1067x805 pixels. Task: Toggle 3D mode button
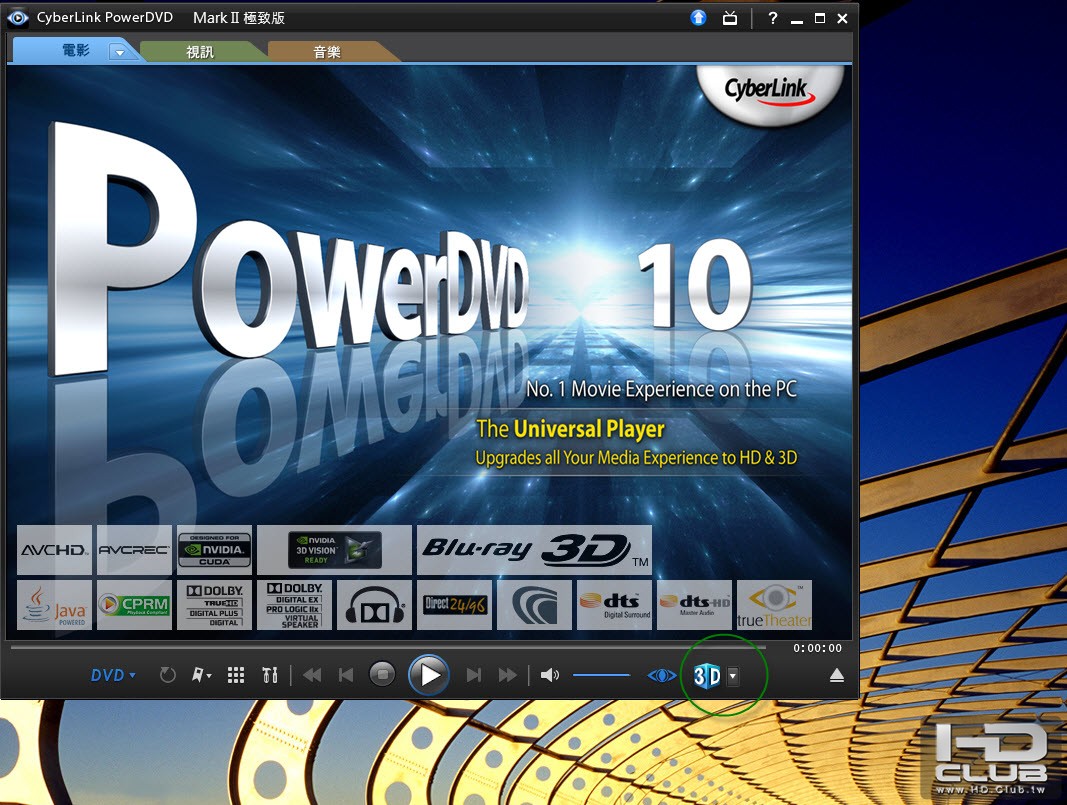click(707, 675)
